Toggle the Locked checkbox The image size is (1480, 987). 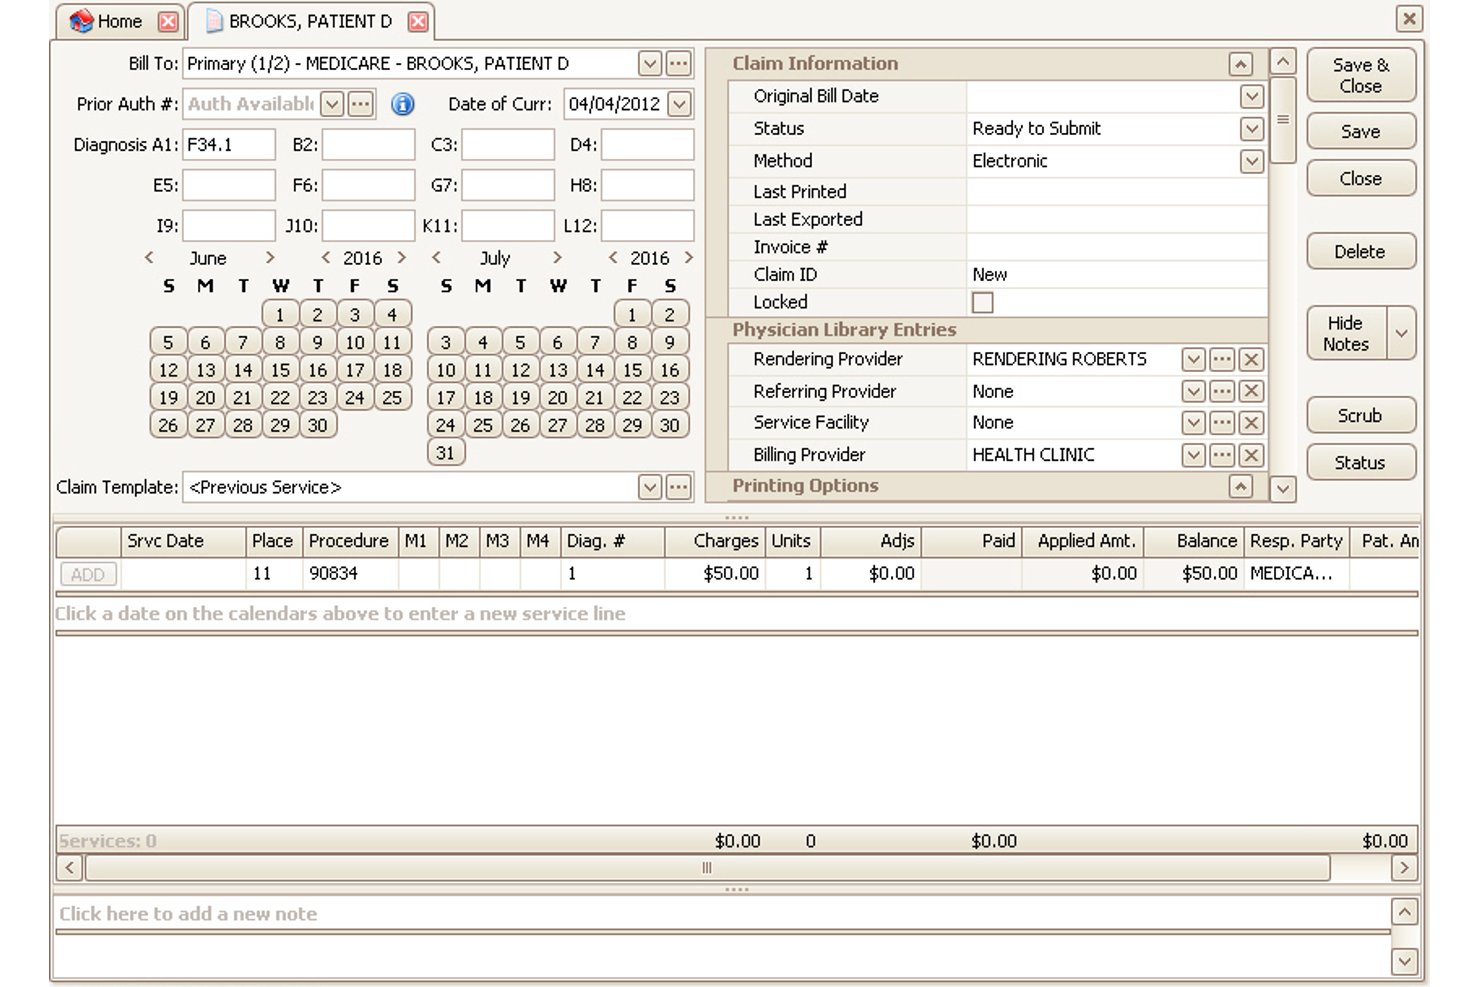983,302
